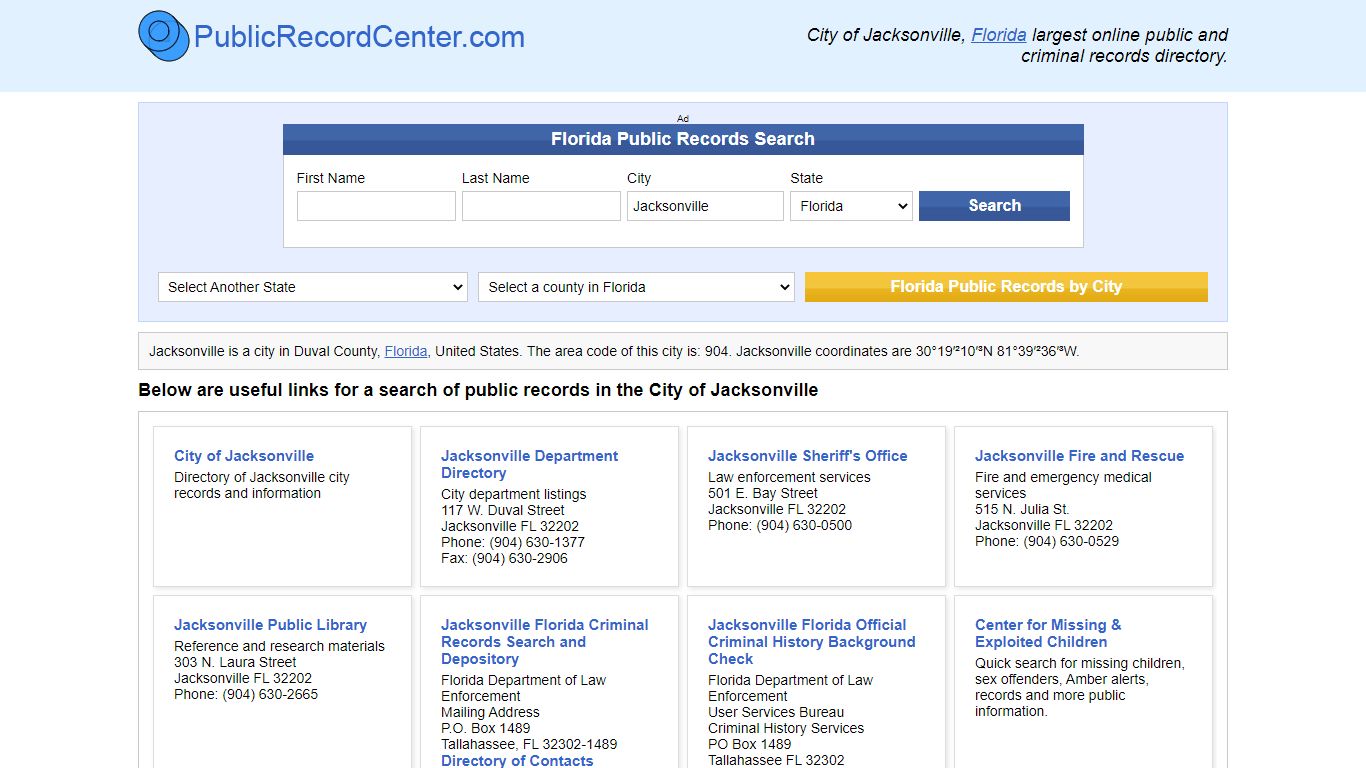Screen dimensions: 1366x768
Task: Open the Directory of Contacts link
Action: tap(517, 760)
